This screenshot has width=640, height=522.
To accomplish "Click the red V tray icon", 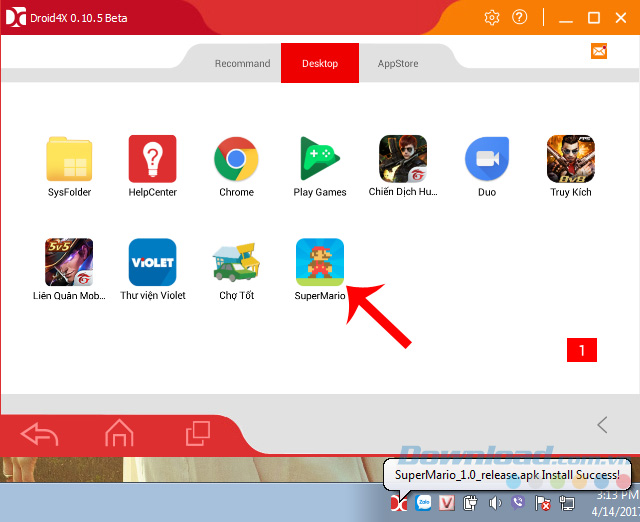I will point(447,503).
